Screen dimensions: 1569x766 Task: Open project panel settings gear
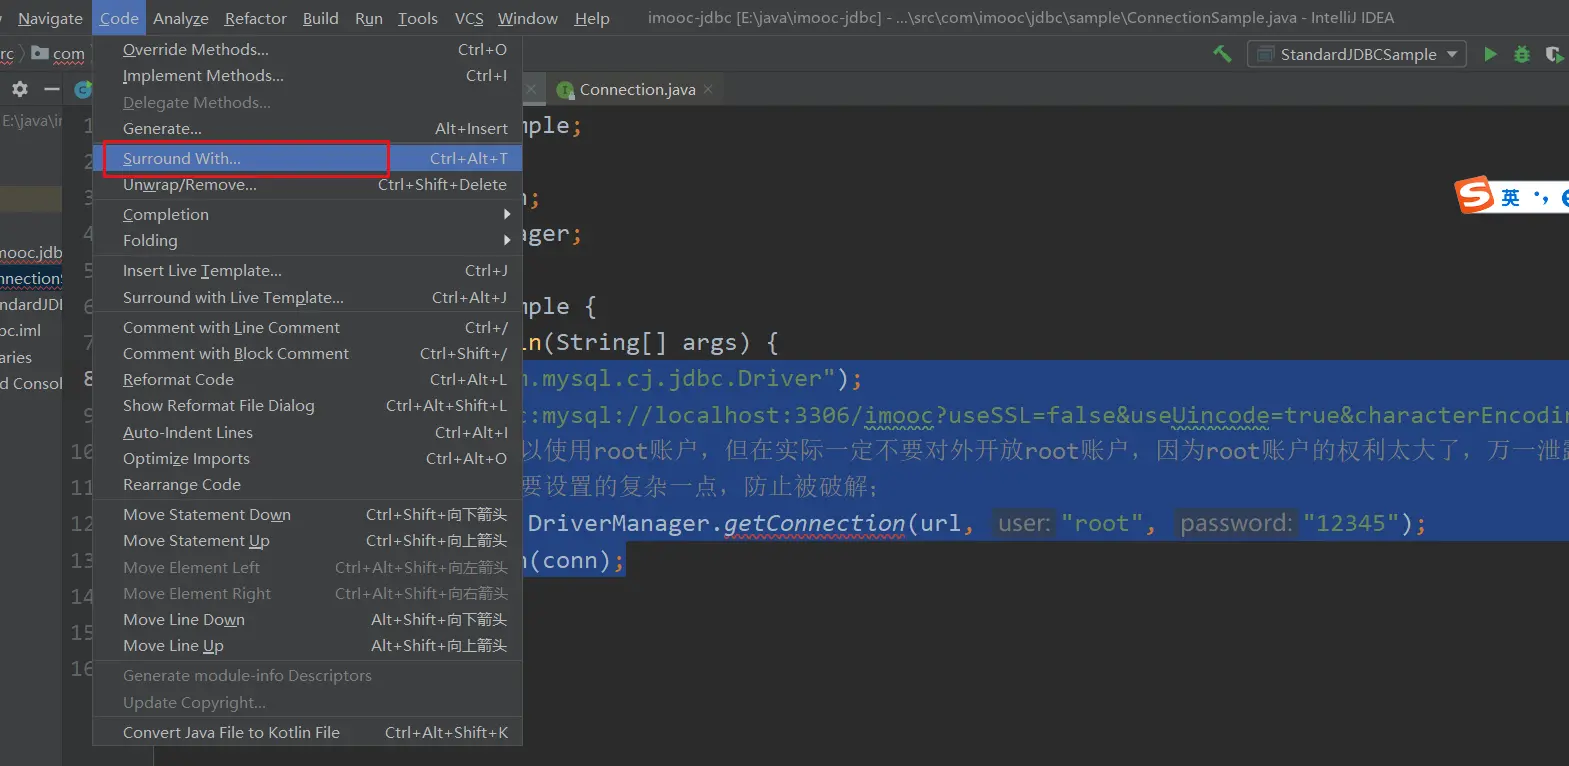pyautogui.click(x=20, y=89)
